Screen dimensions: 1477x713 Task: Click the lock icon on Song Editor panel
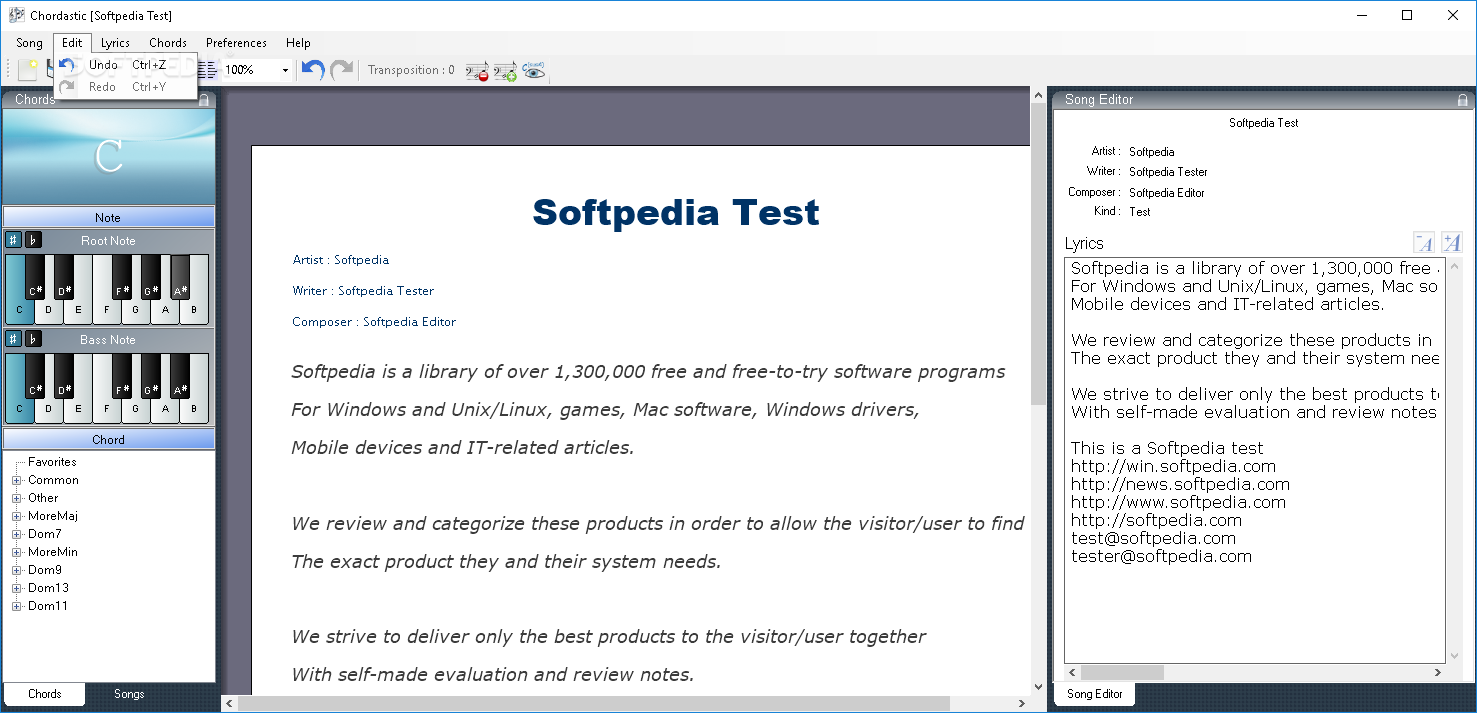point(1462,100)
